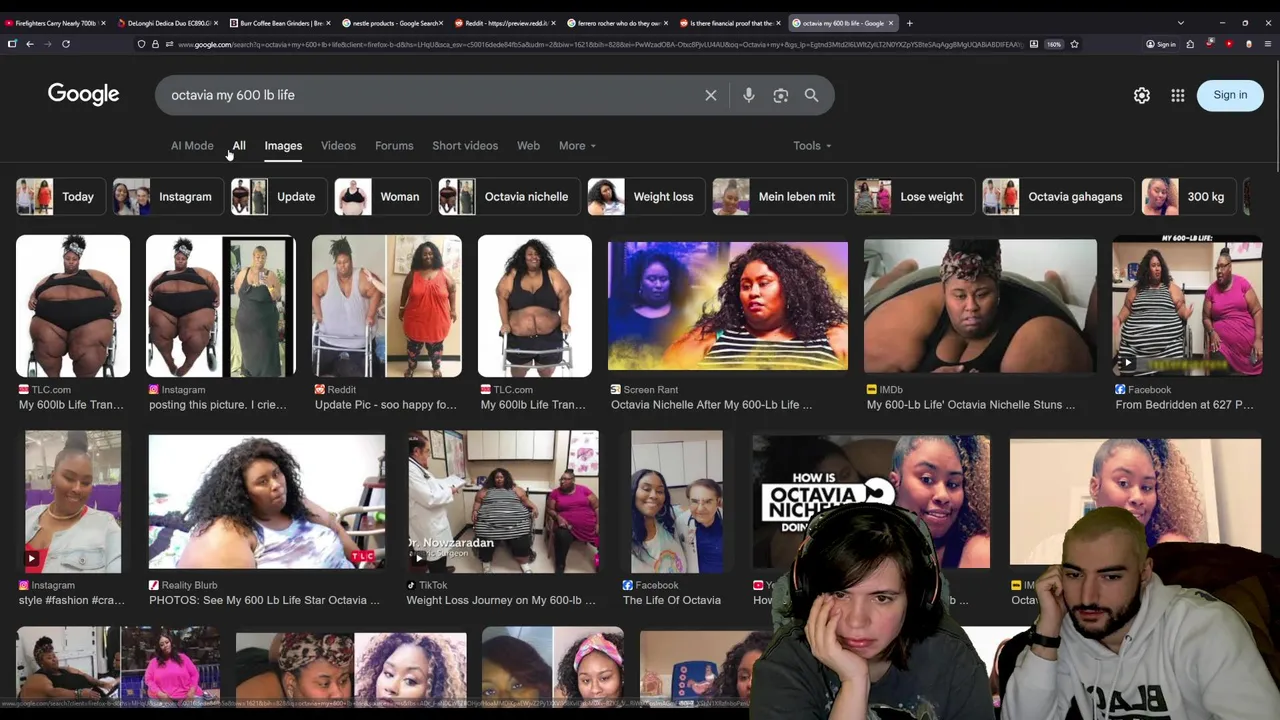Select the Woman filter chip

click(x=383, y=197)
